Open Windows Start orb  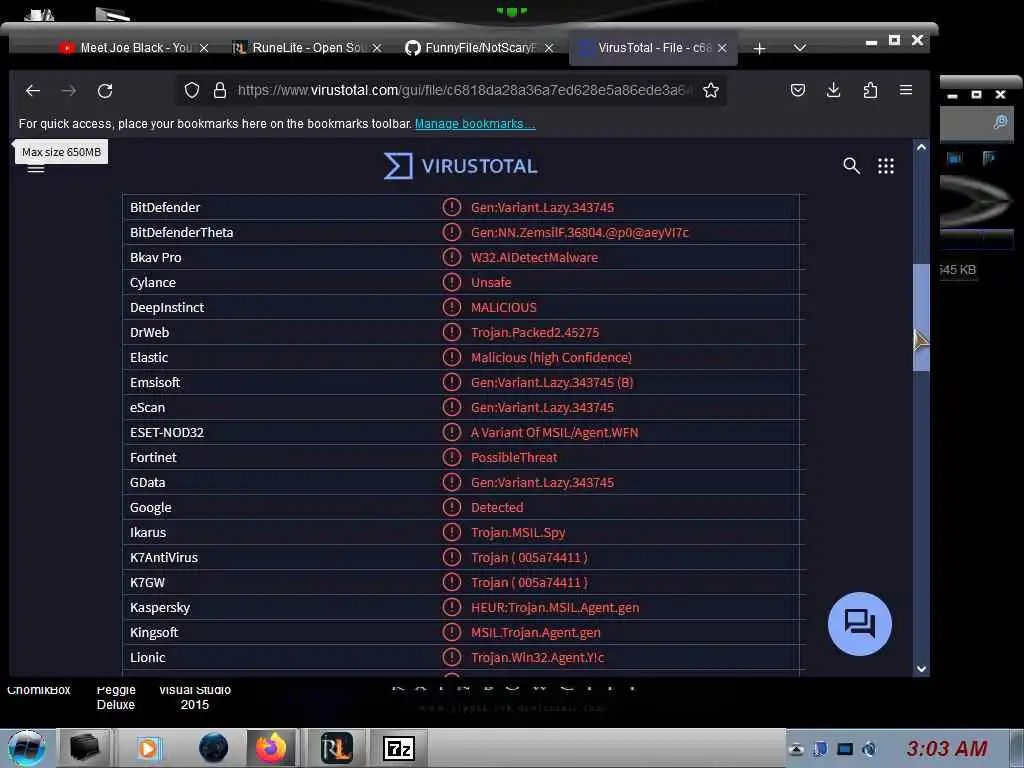27,748
